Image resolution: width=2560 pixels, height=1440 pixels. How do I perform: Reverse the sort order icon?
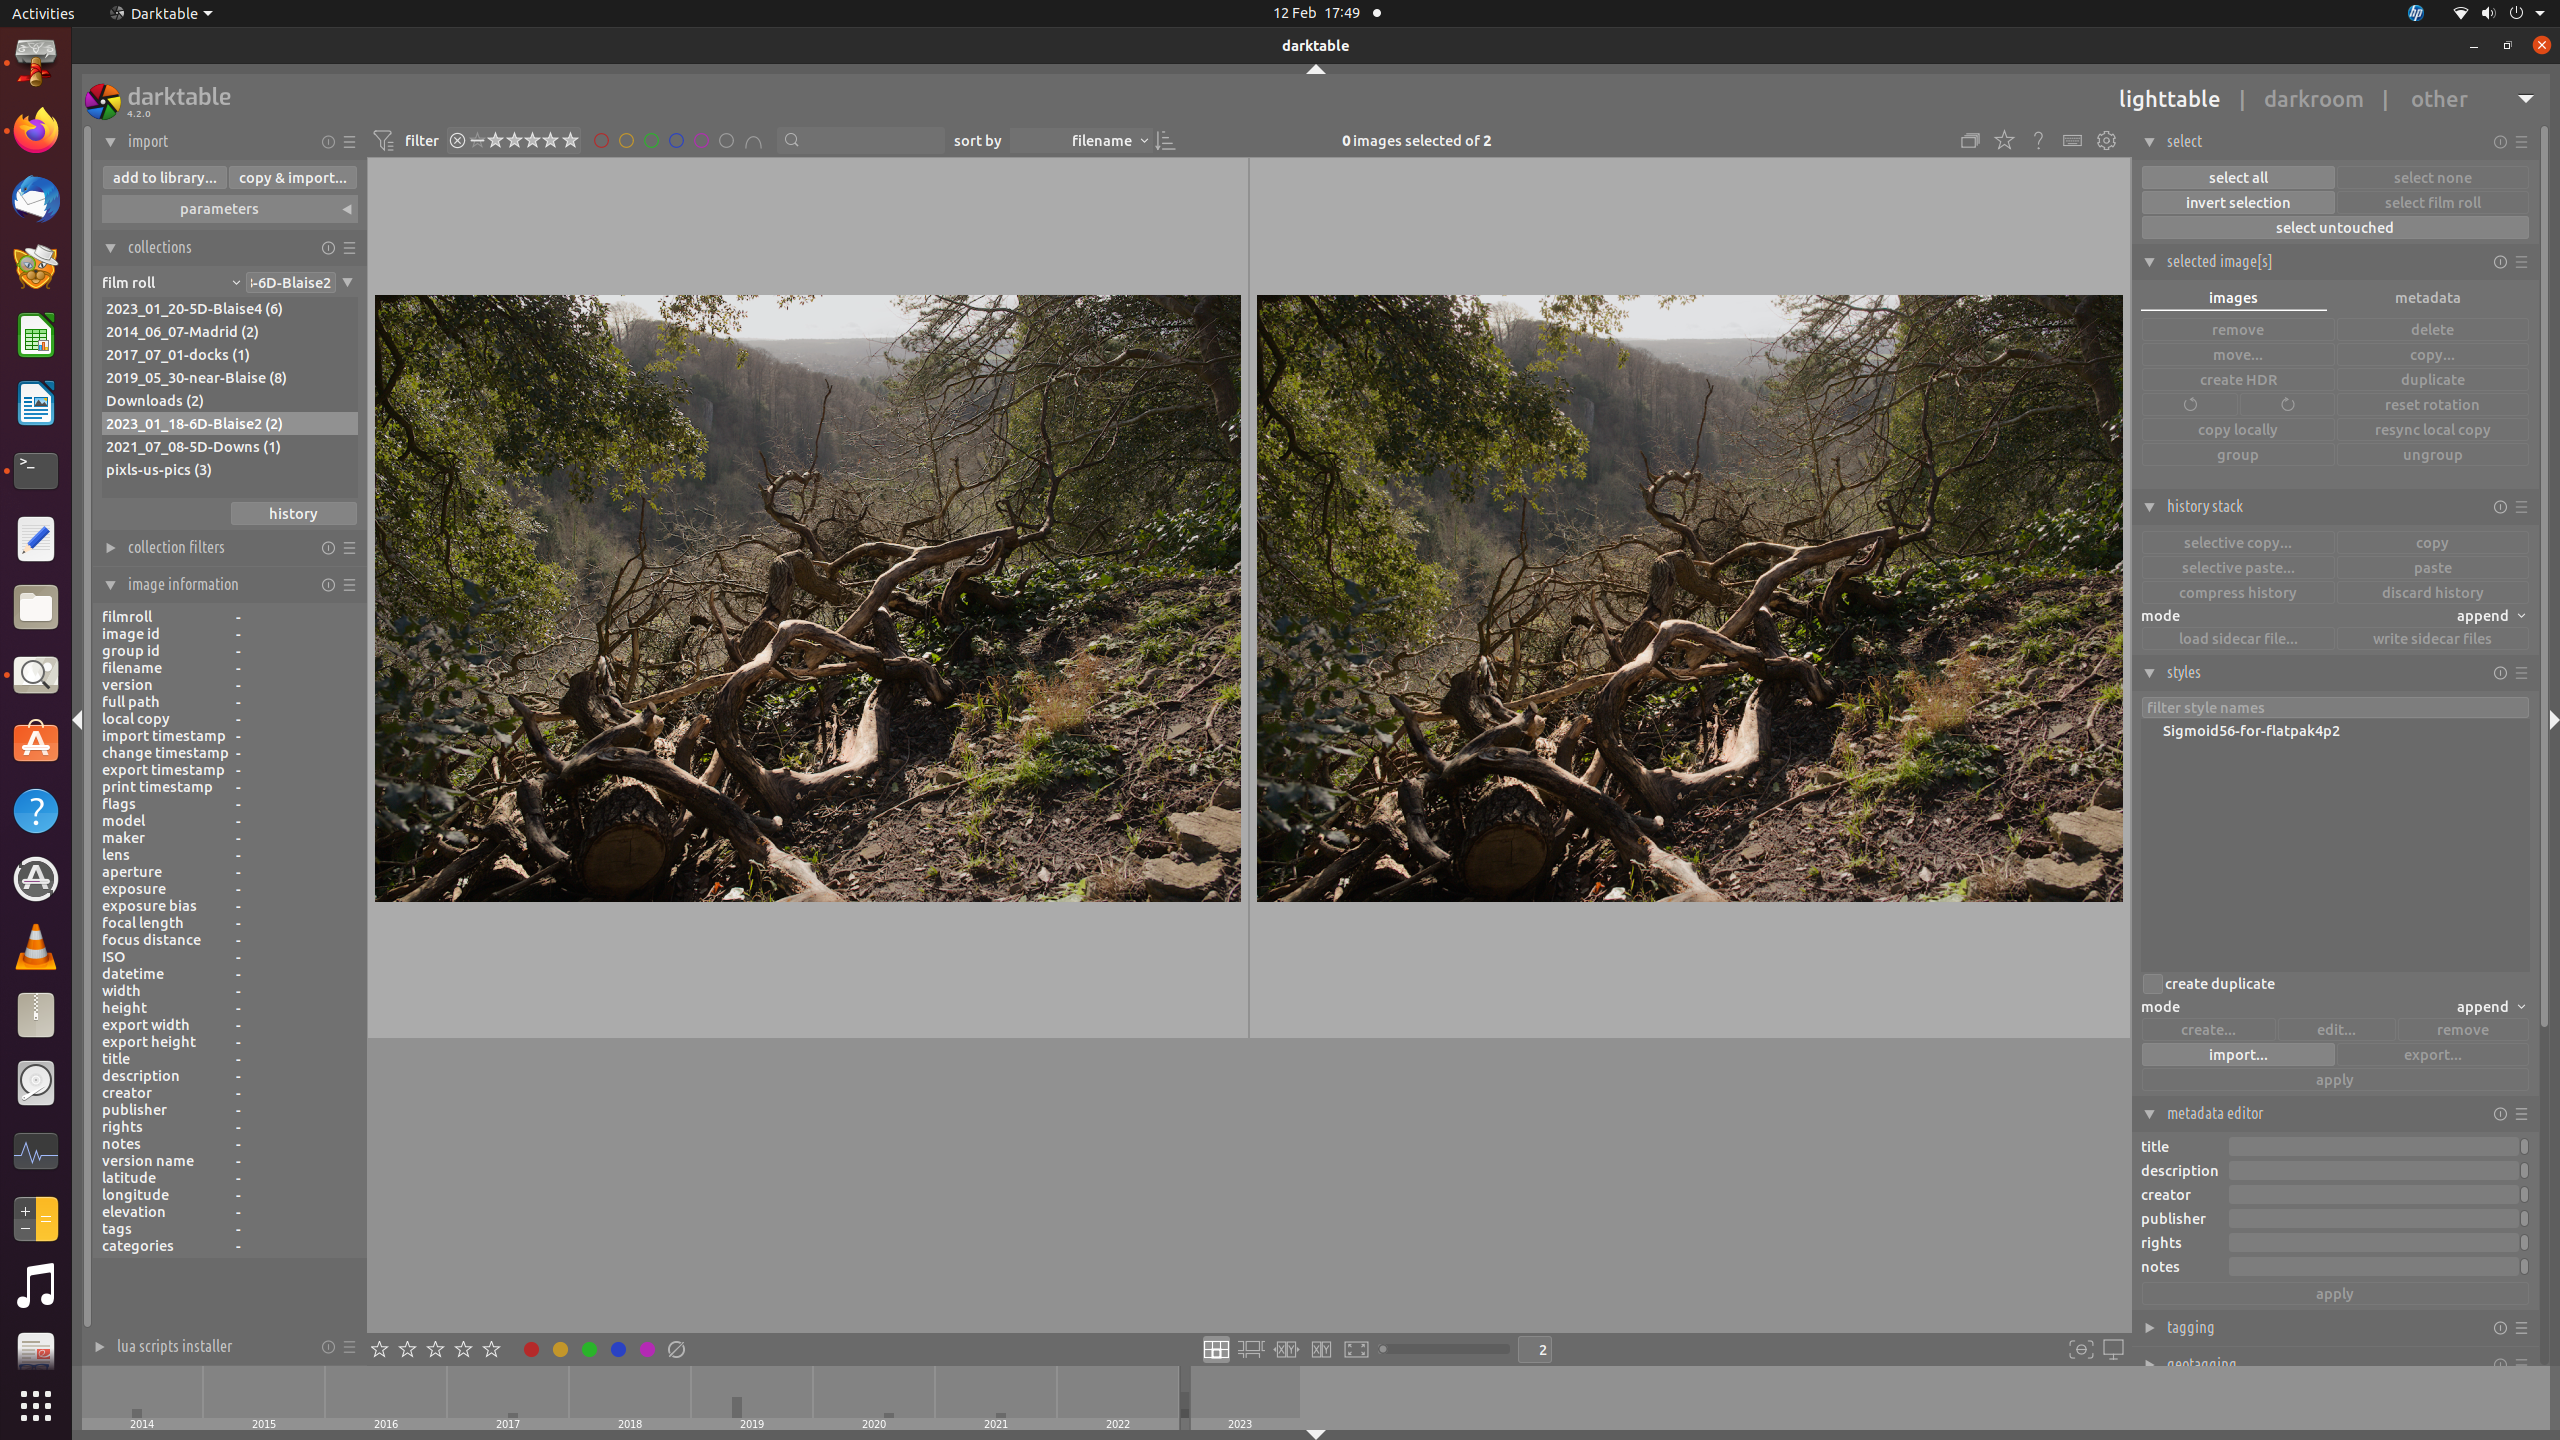pyautogui.click(x=1165, y=141)
